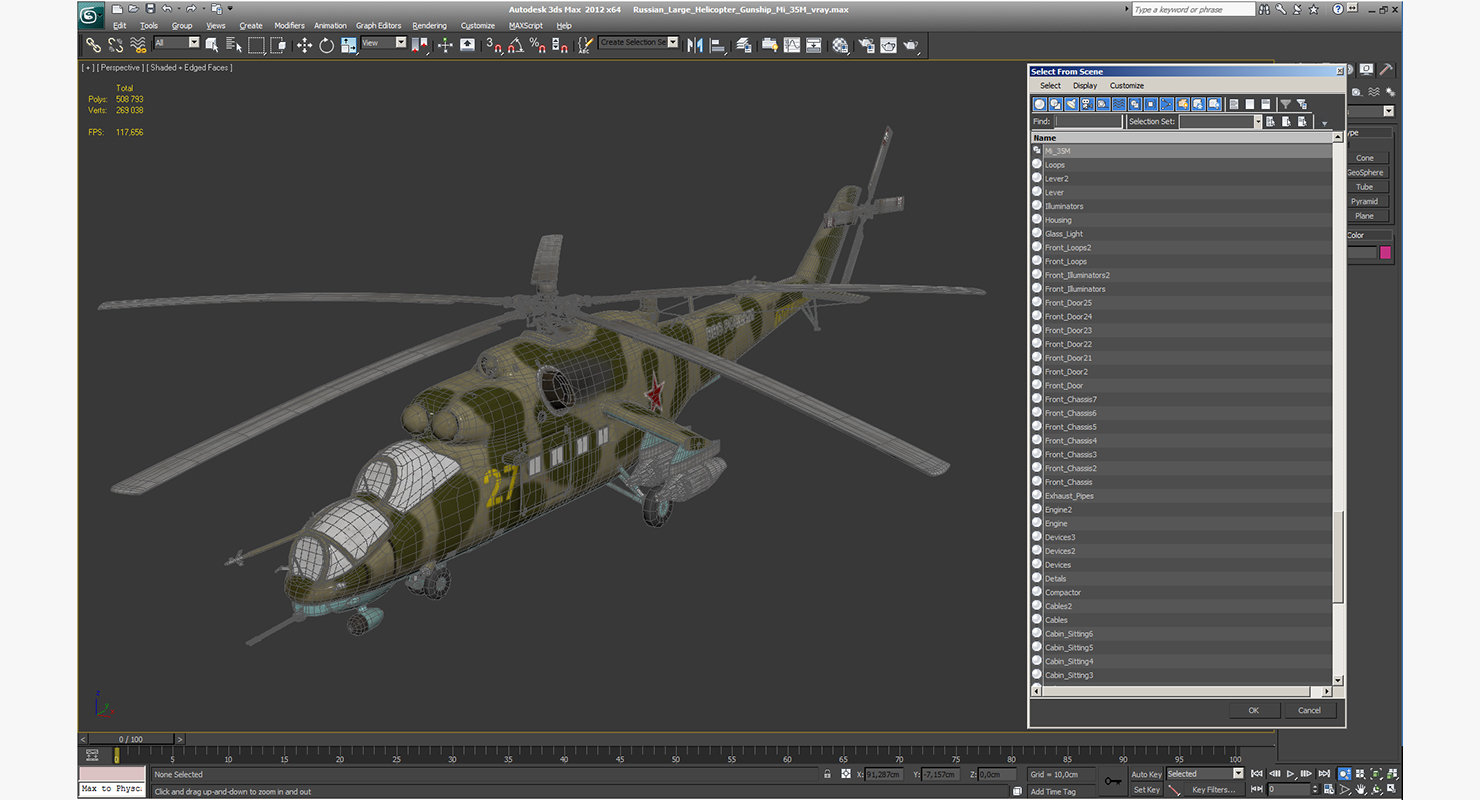
Task: Click the Render Production teapot icon
Action: (x=910, y=45)
